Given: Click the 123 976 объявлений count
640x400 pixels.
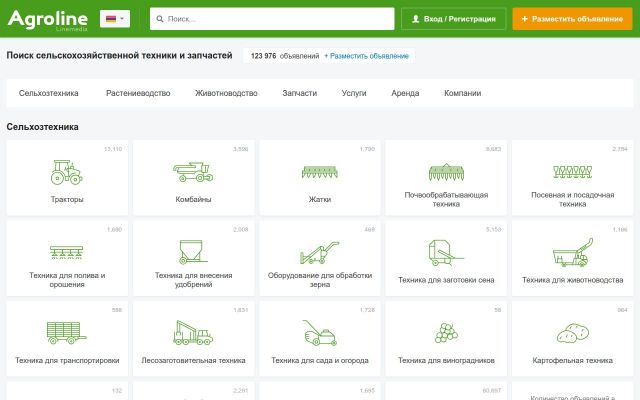Looking at the screenshot, I should (285, 56).
